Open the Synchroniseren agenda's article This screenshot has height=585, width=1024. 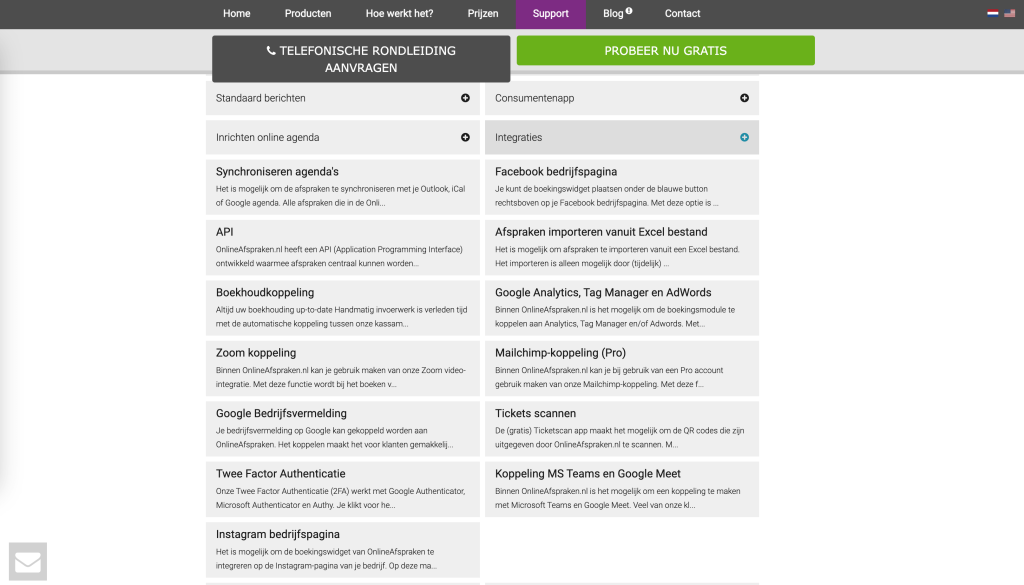tap(277, 172)
